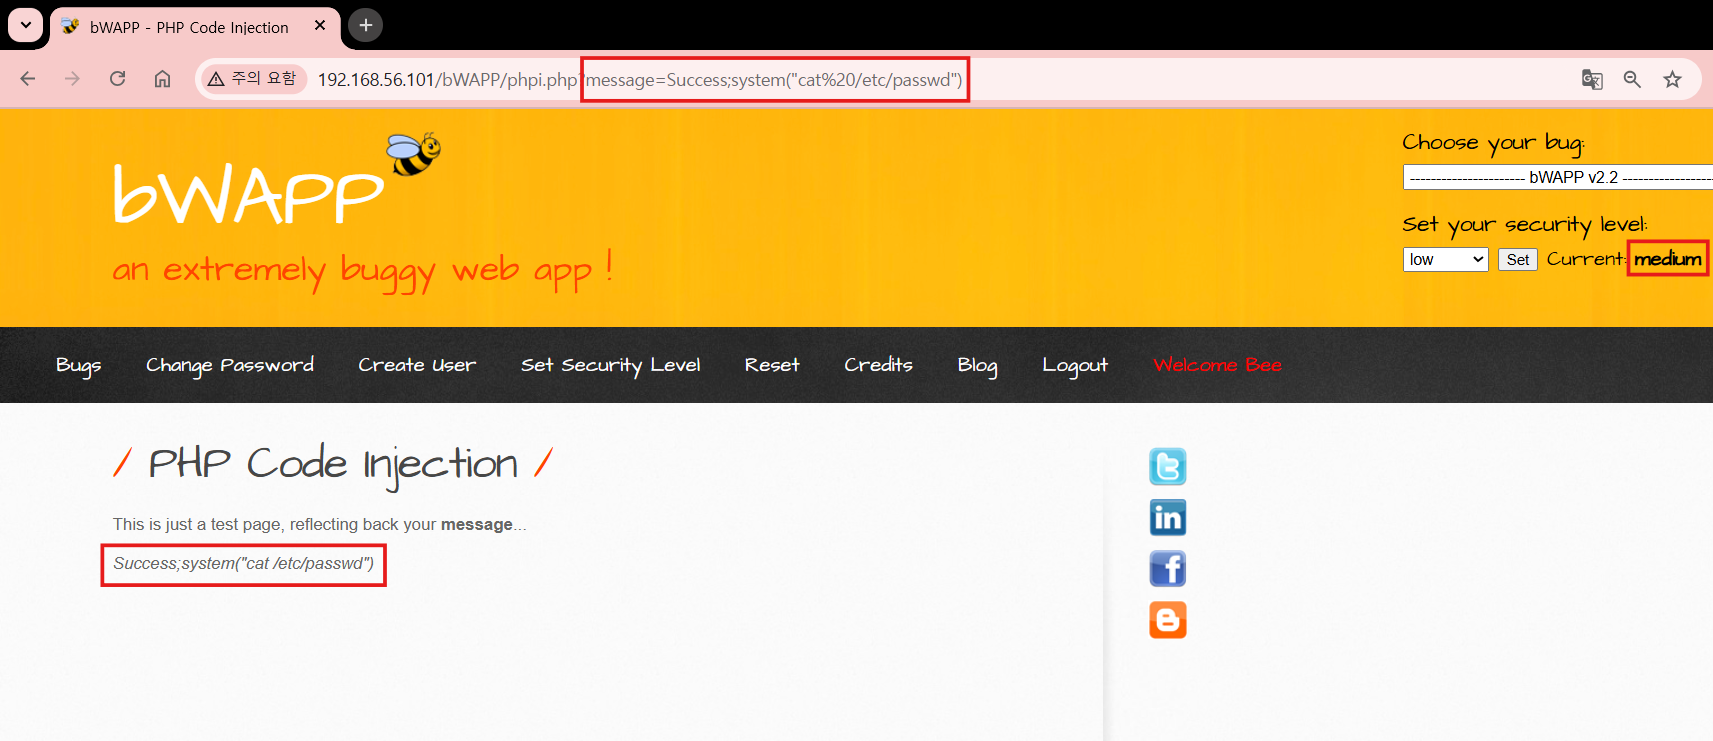Click the browser home icon

click(162, 79)
